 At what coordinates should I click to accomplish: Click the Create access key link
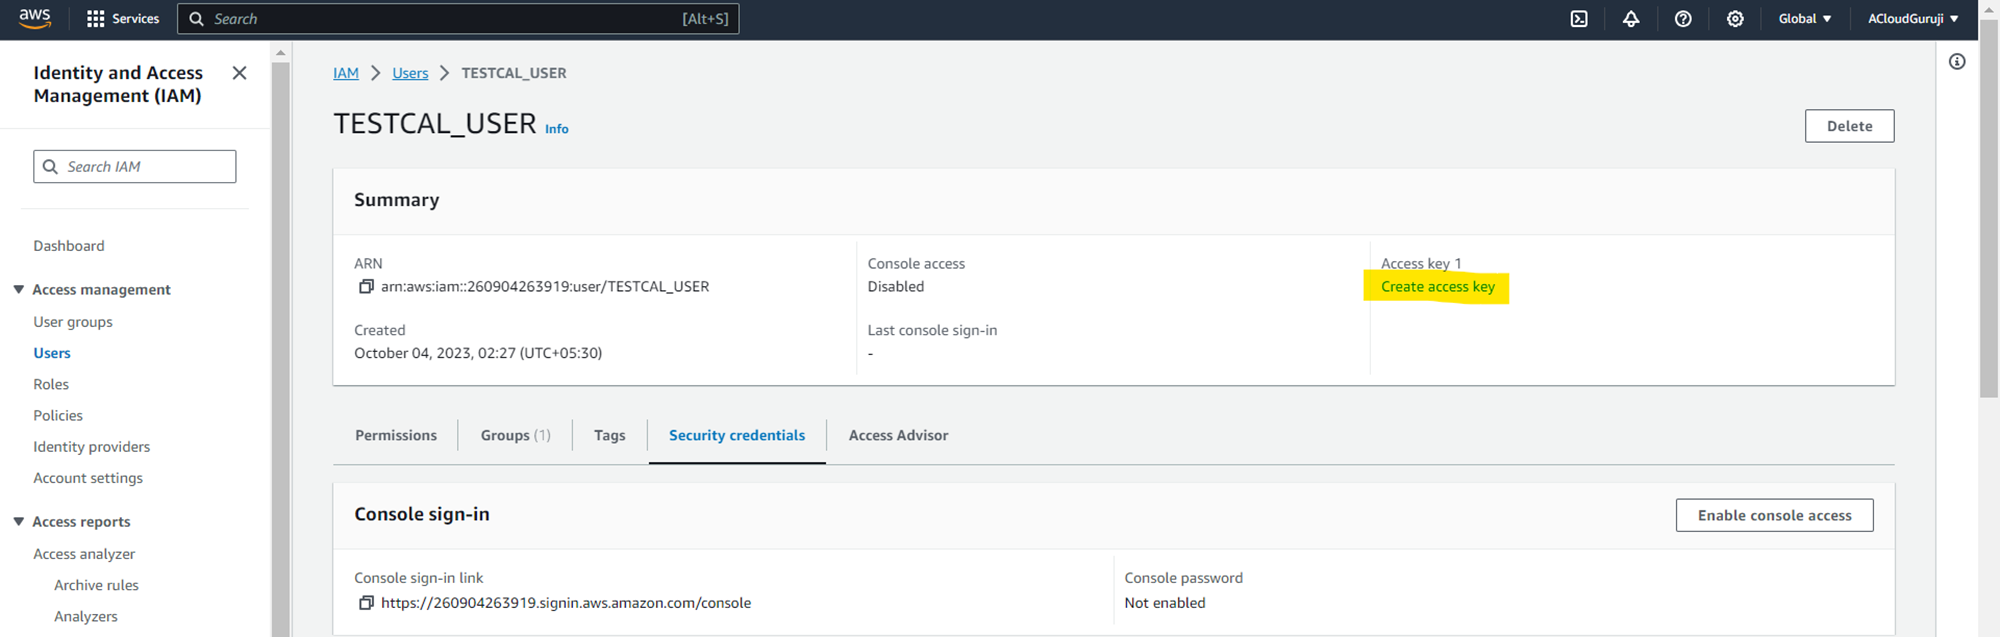(1437, 287)
